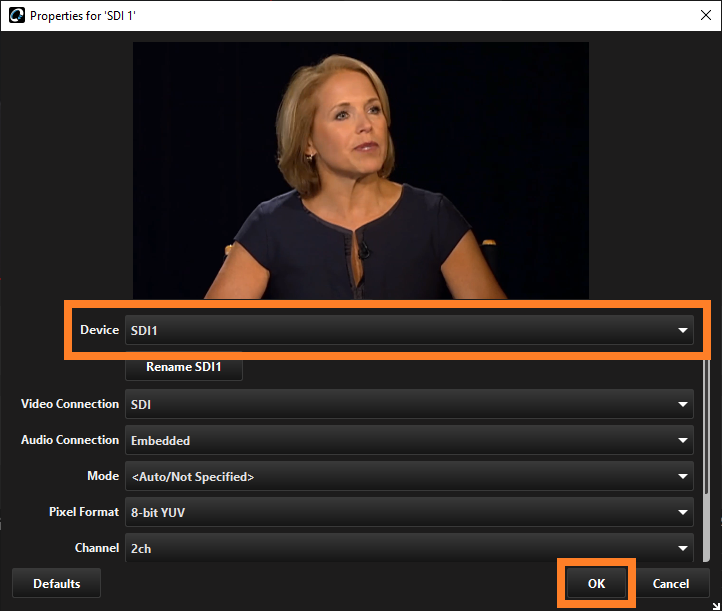The height and width of the screenshot is (611, 722).
Task: Open the Pixel Format dropdown showing 8-bit YUV
Action: (408, 513)
